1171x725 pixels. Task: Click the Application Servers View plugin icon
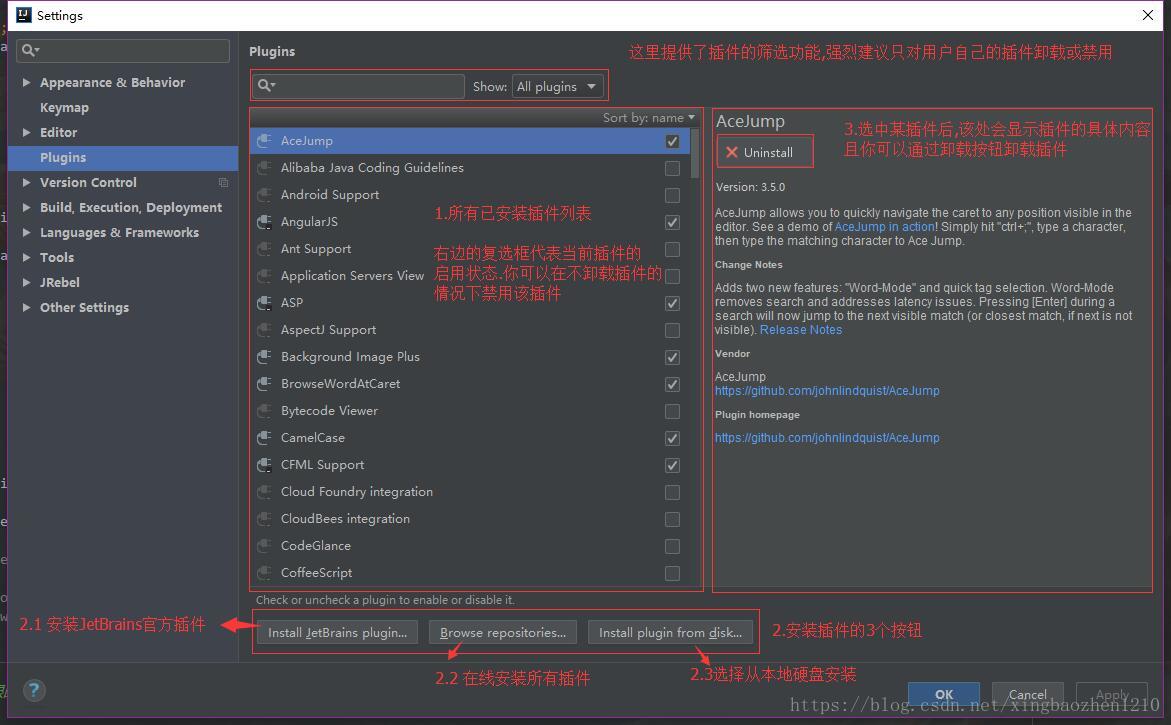pyautogui.click(x=264, y=276)
